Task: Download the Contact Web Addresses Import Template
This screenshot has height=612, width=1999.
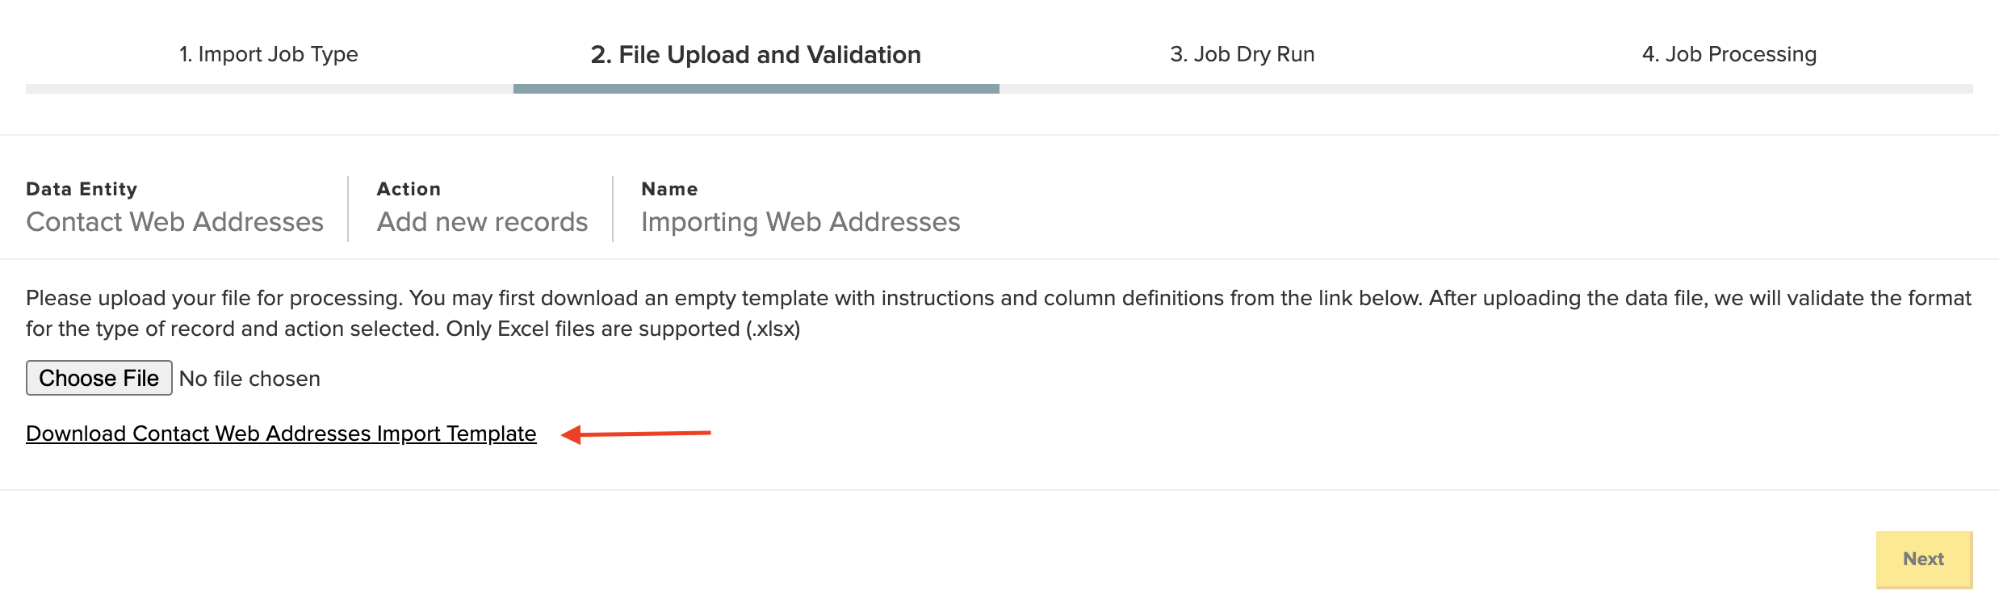Action: point(281,433)
